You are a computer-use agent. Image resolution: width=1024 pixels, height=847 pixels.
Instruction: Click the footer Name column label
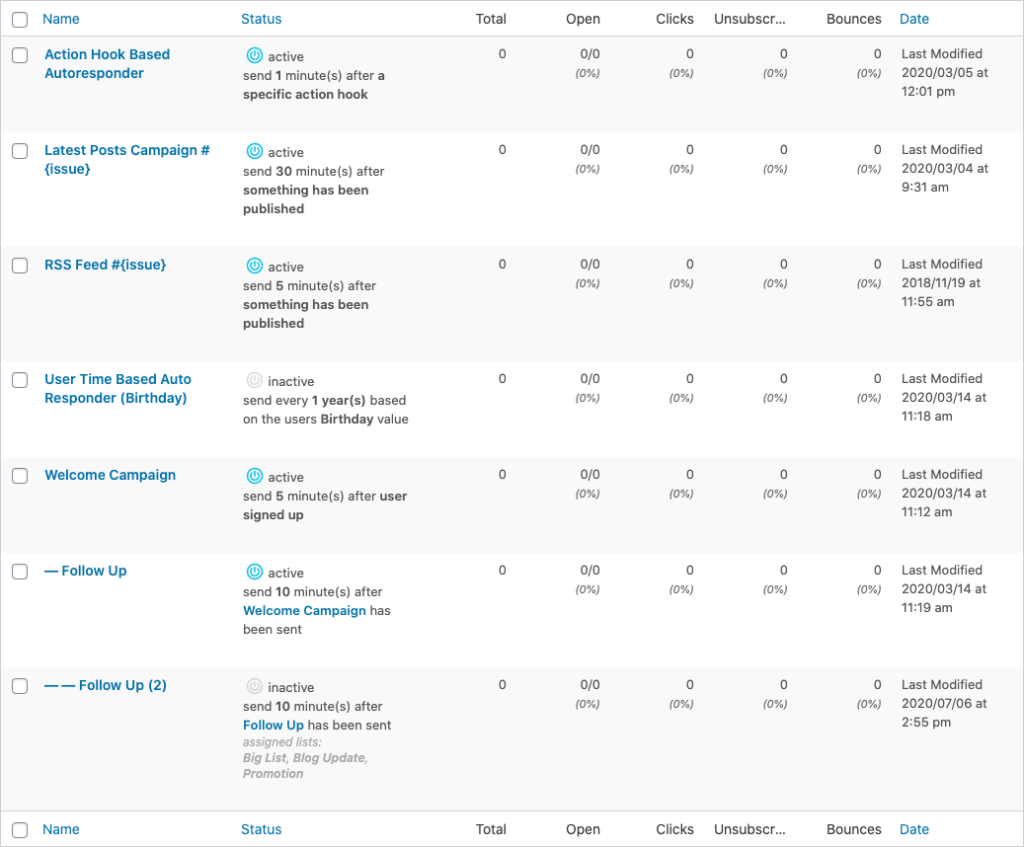tap(61, 829)
